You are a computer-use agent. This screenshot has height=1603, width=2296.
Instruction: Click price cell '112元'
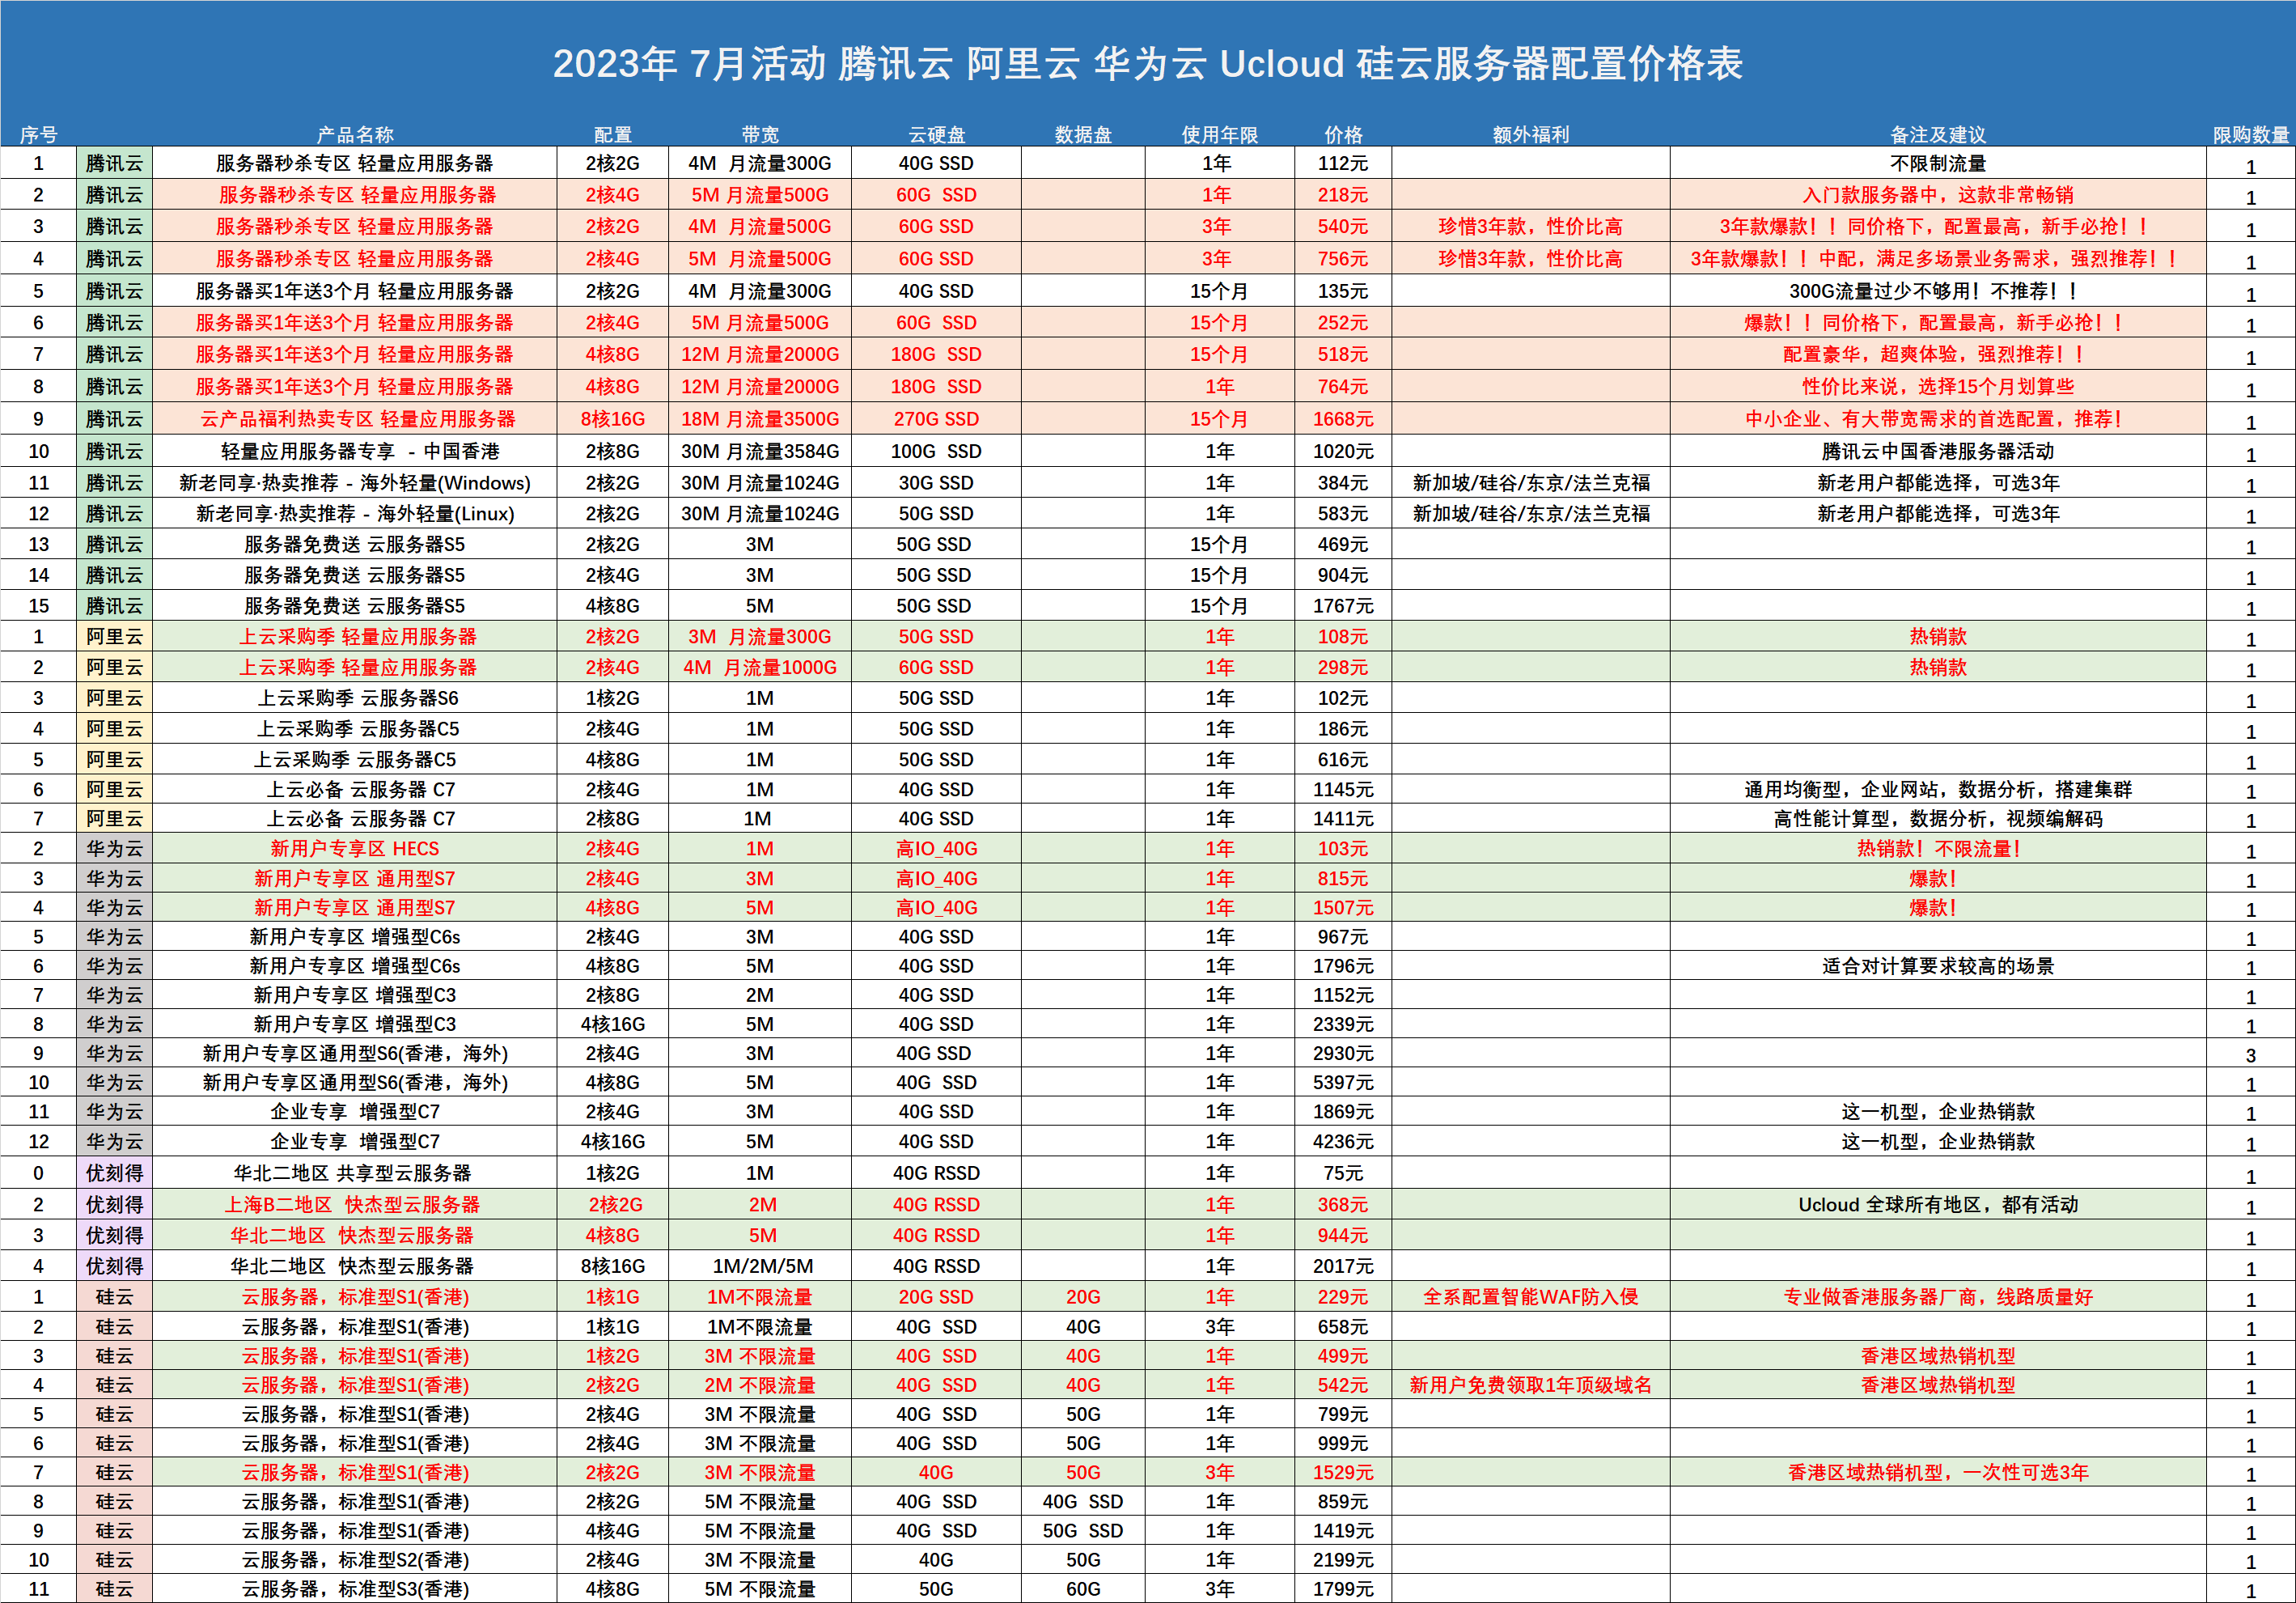(1343, 163)
